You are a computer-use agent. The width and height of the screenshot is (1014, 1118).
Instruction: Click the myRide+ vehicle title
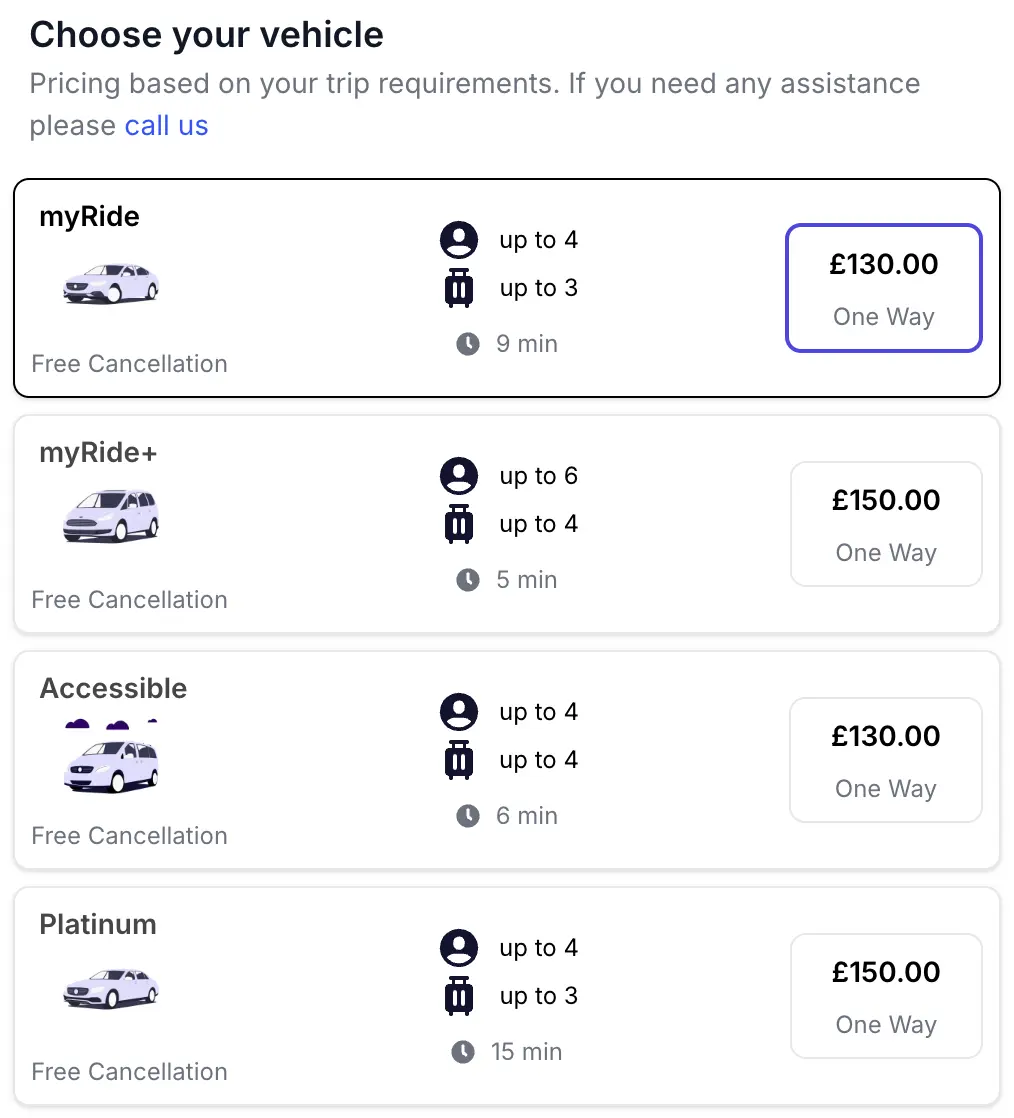pyautogui.click(x=98, y=453)
